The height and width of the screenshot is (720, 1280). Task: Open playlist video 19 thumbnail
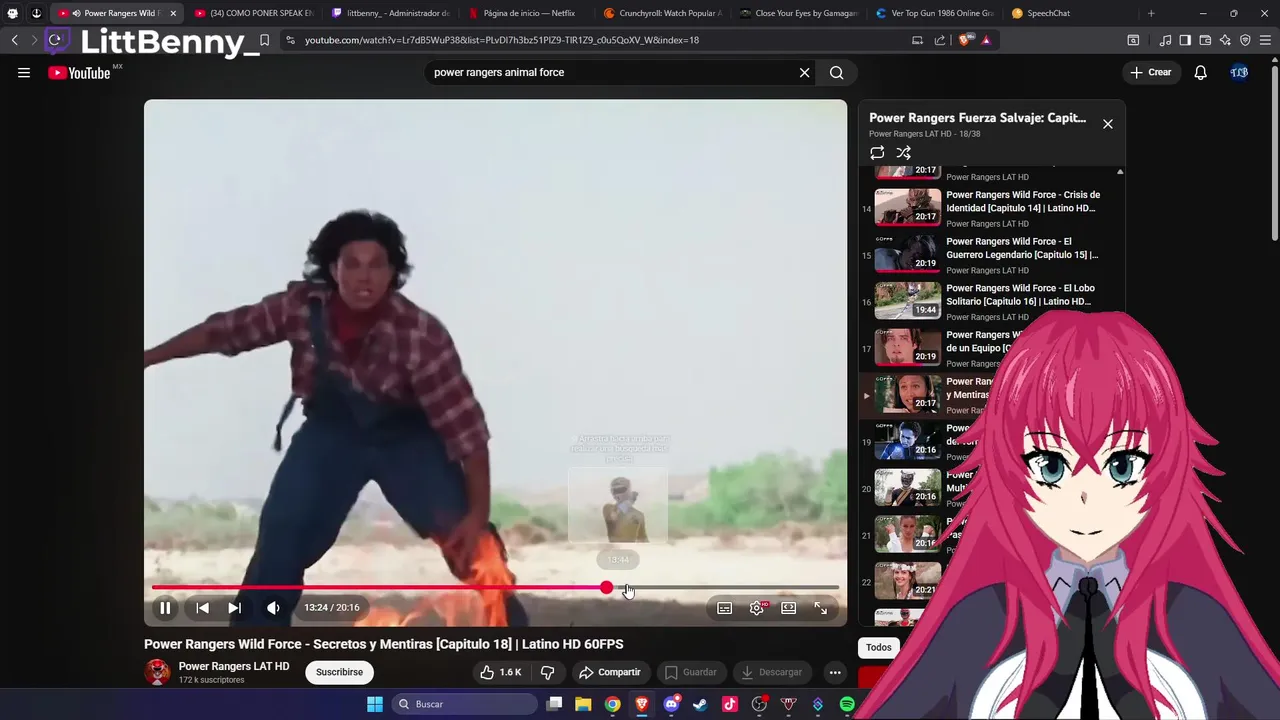(x=908, y=441)
